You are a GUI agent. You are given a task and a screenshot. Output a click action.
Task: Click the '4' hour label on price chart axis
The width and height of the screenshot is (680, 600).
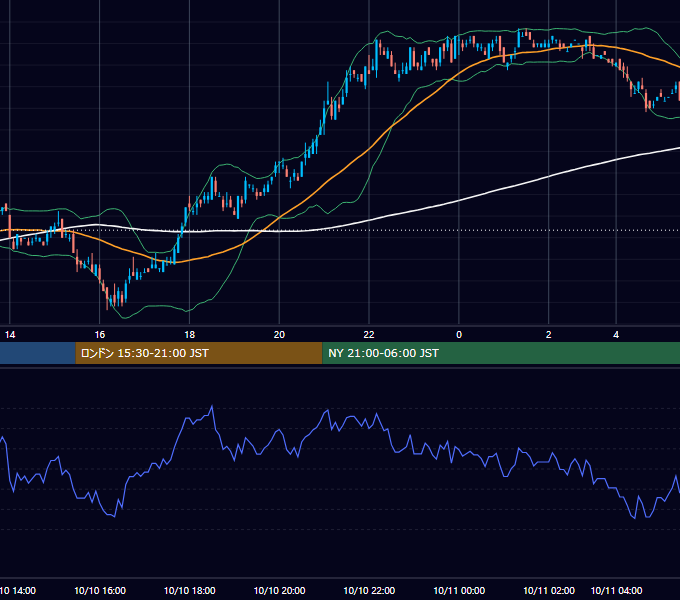pyautogui.click(x=616, y=335)
